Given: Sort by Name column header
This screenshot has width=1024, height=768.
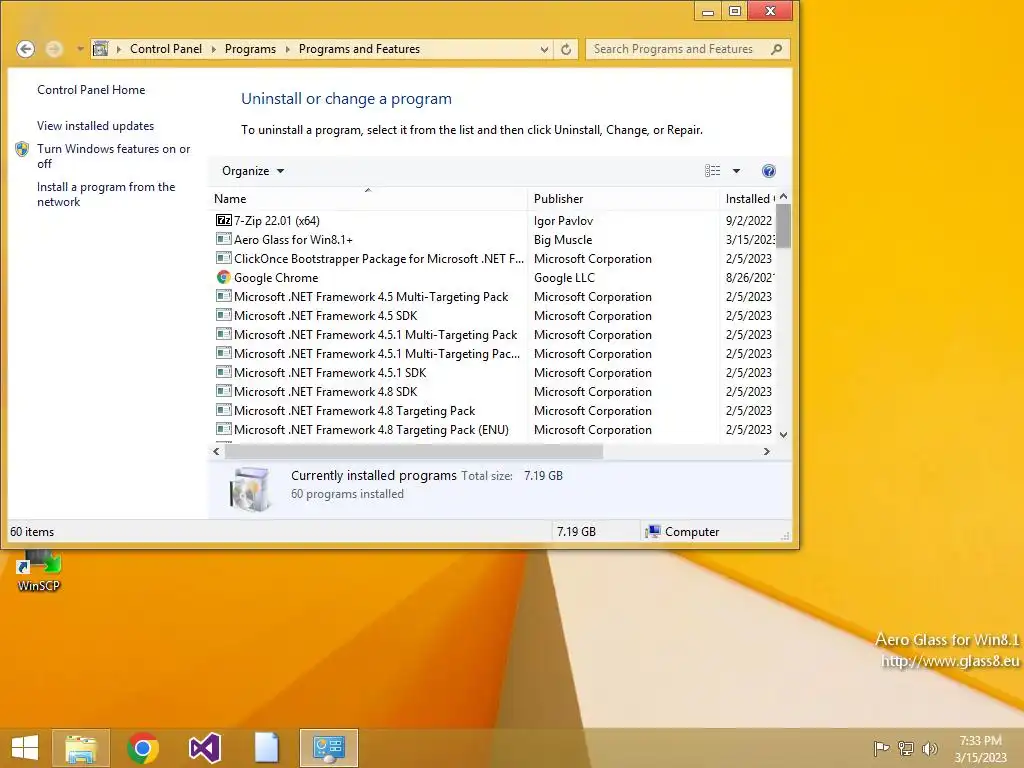Looking at the screenshot, I should (x=368, y=199).
